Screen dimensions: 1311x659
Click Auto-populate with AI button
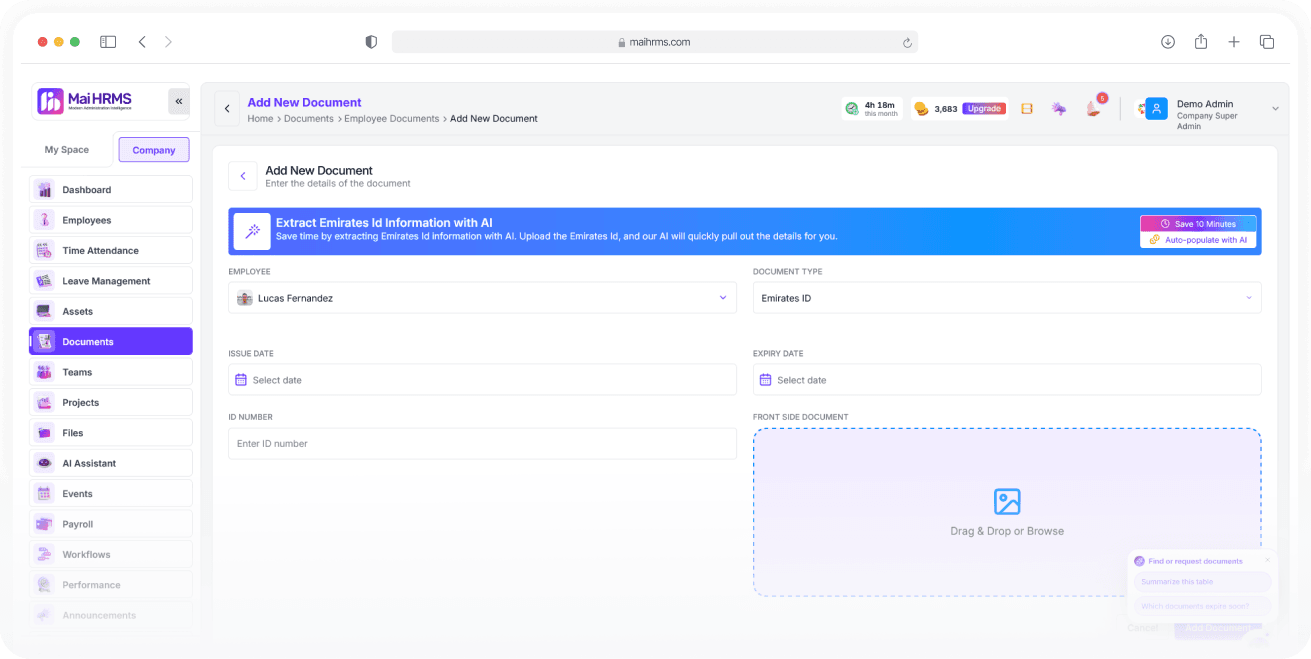(1198, 240)
